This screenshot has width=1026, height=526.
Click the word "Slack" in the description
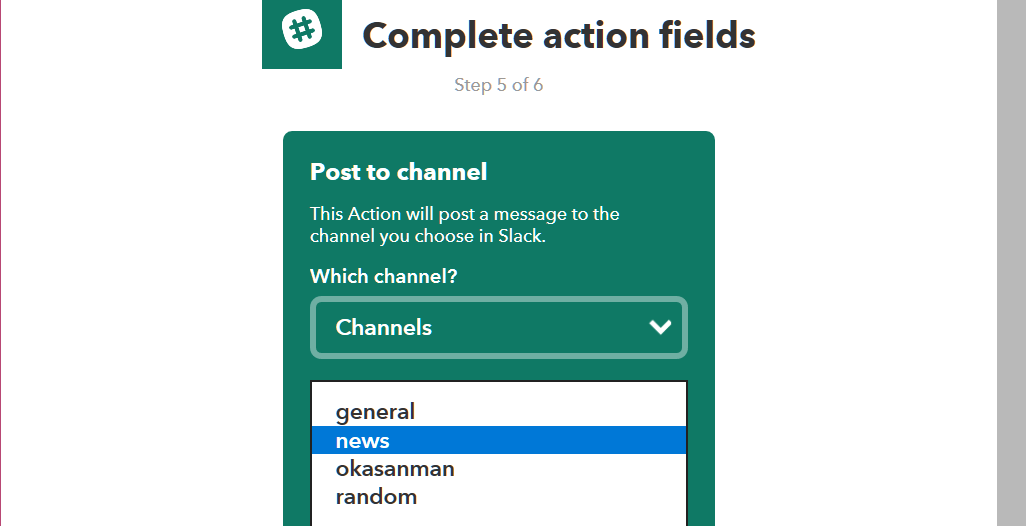click(520, 237)
